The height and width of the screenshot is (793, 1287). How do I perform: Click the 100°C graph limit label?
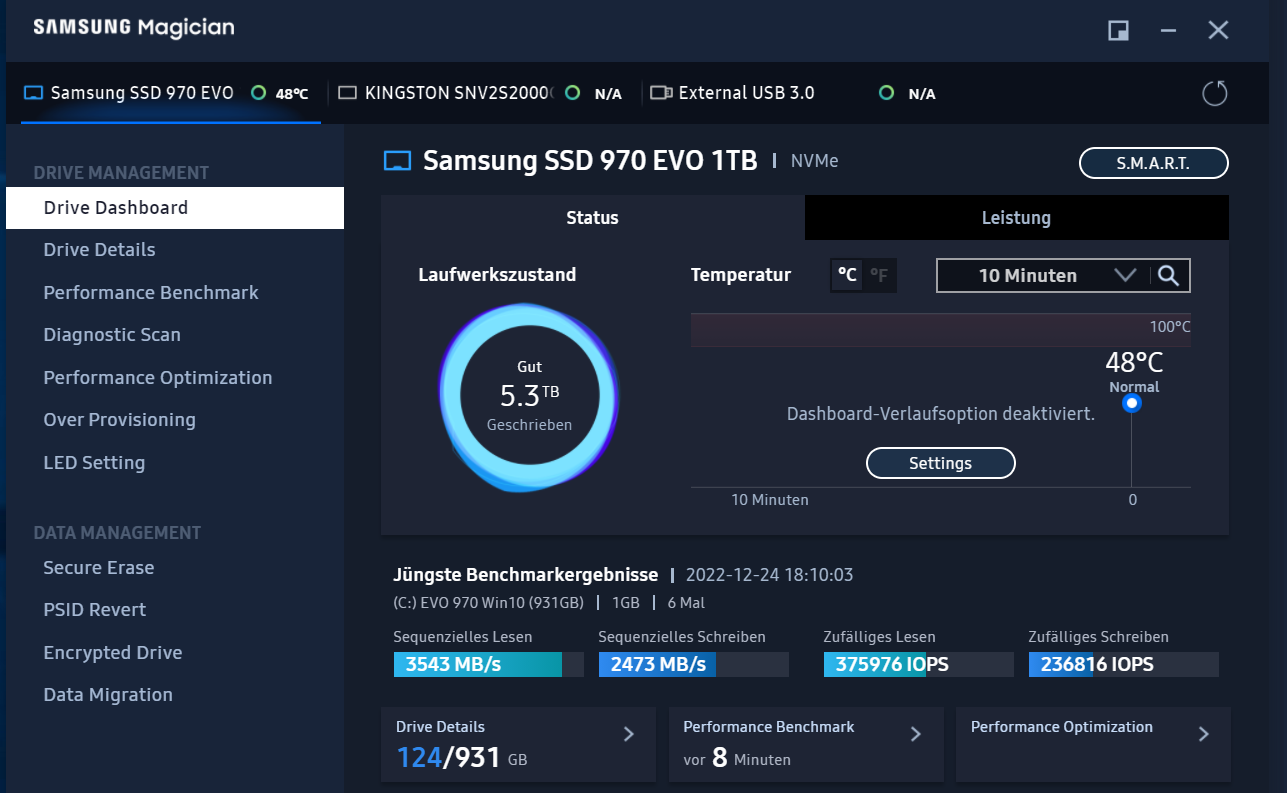pos(1170,327)
